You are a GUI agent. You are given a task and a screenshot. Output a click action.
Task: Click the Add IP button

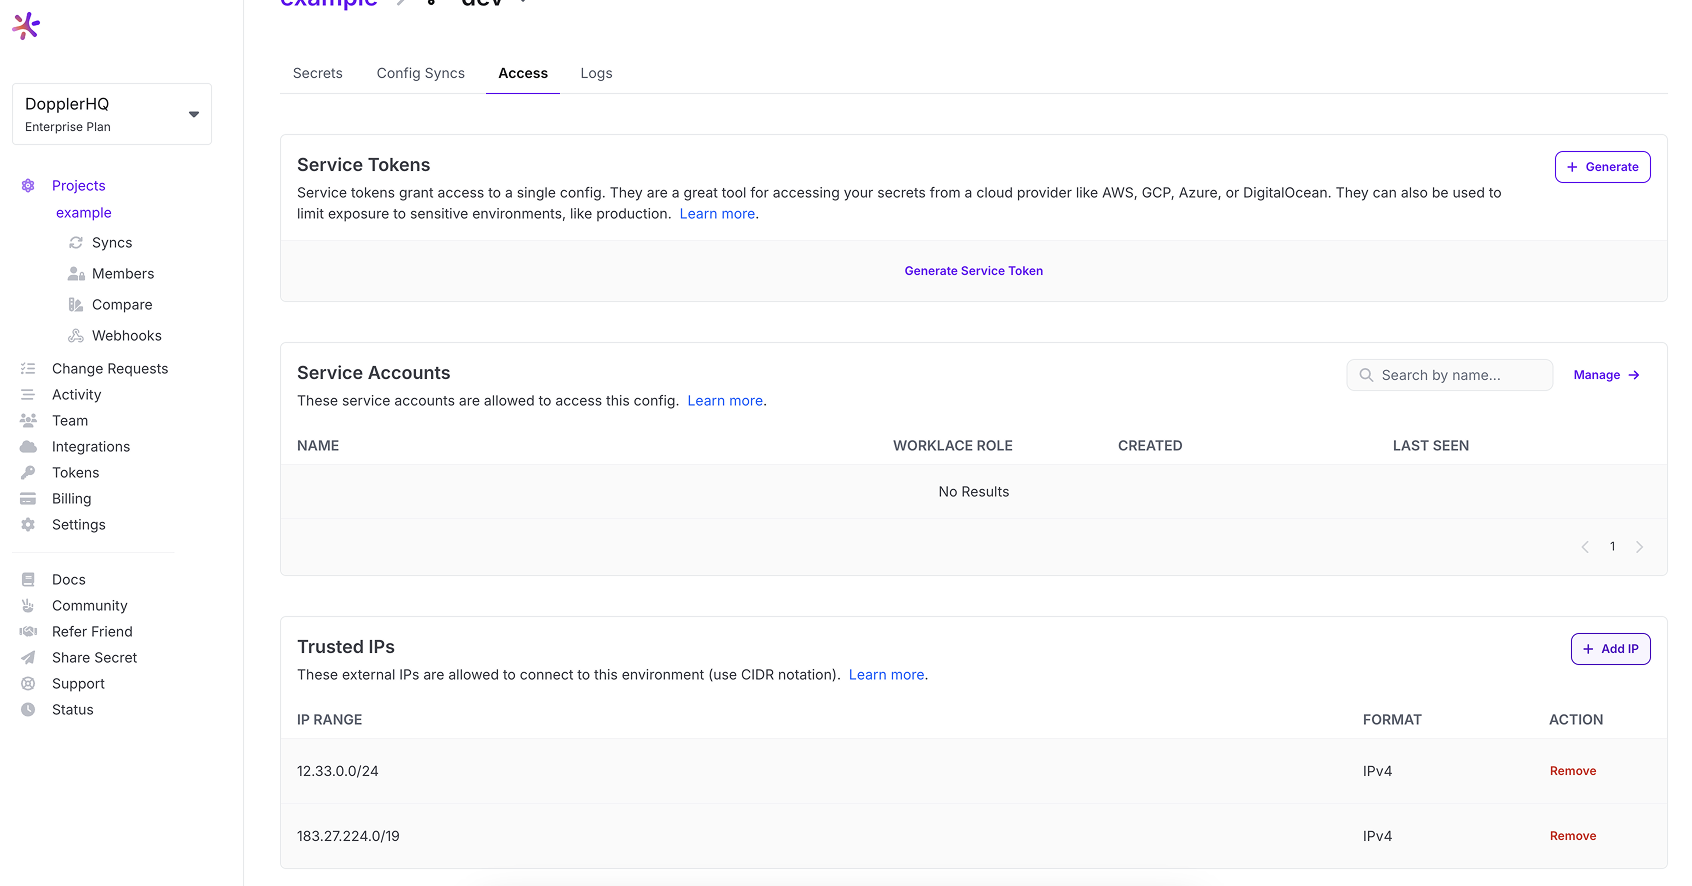tap(1610, 649)
